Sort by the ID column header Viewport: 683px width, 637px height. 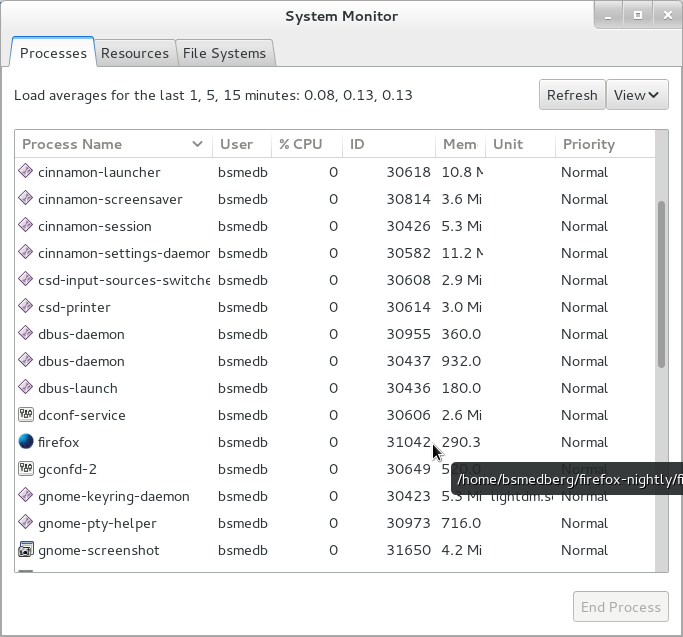coord(389,144)
